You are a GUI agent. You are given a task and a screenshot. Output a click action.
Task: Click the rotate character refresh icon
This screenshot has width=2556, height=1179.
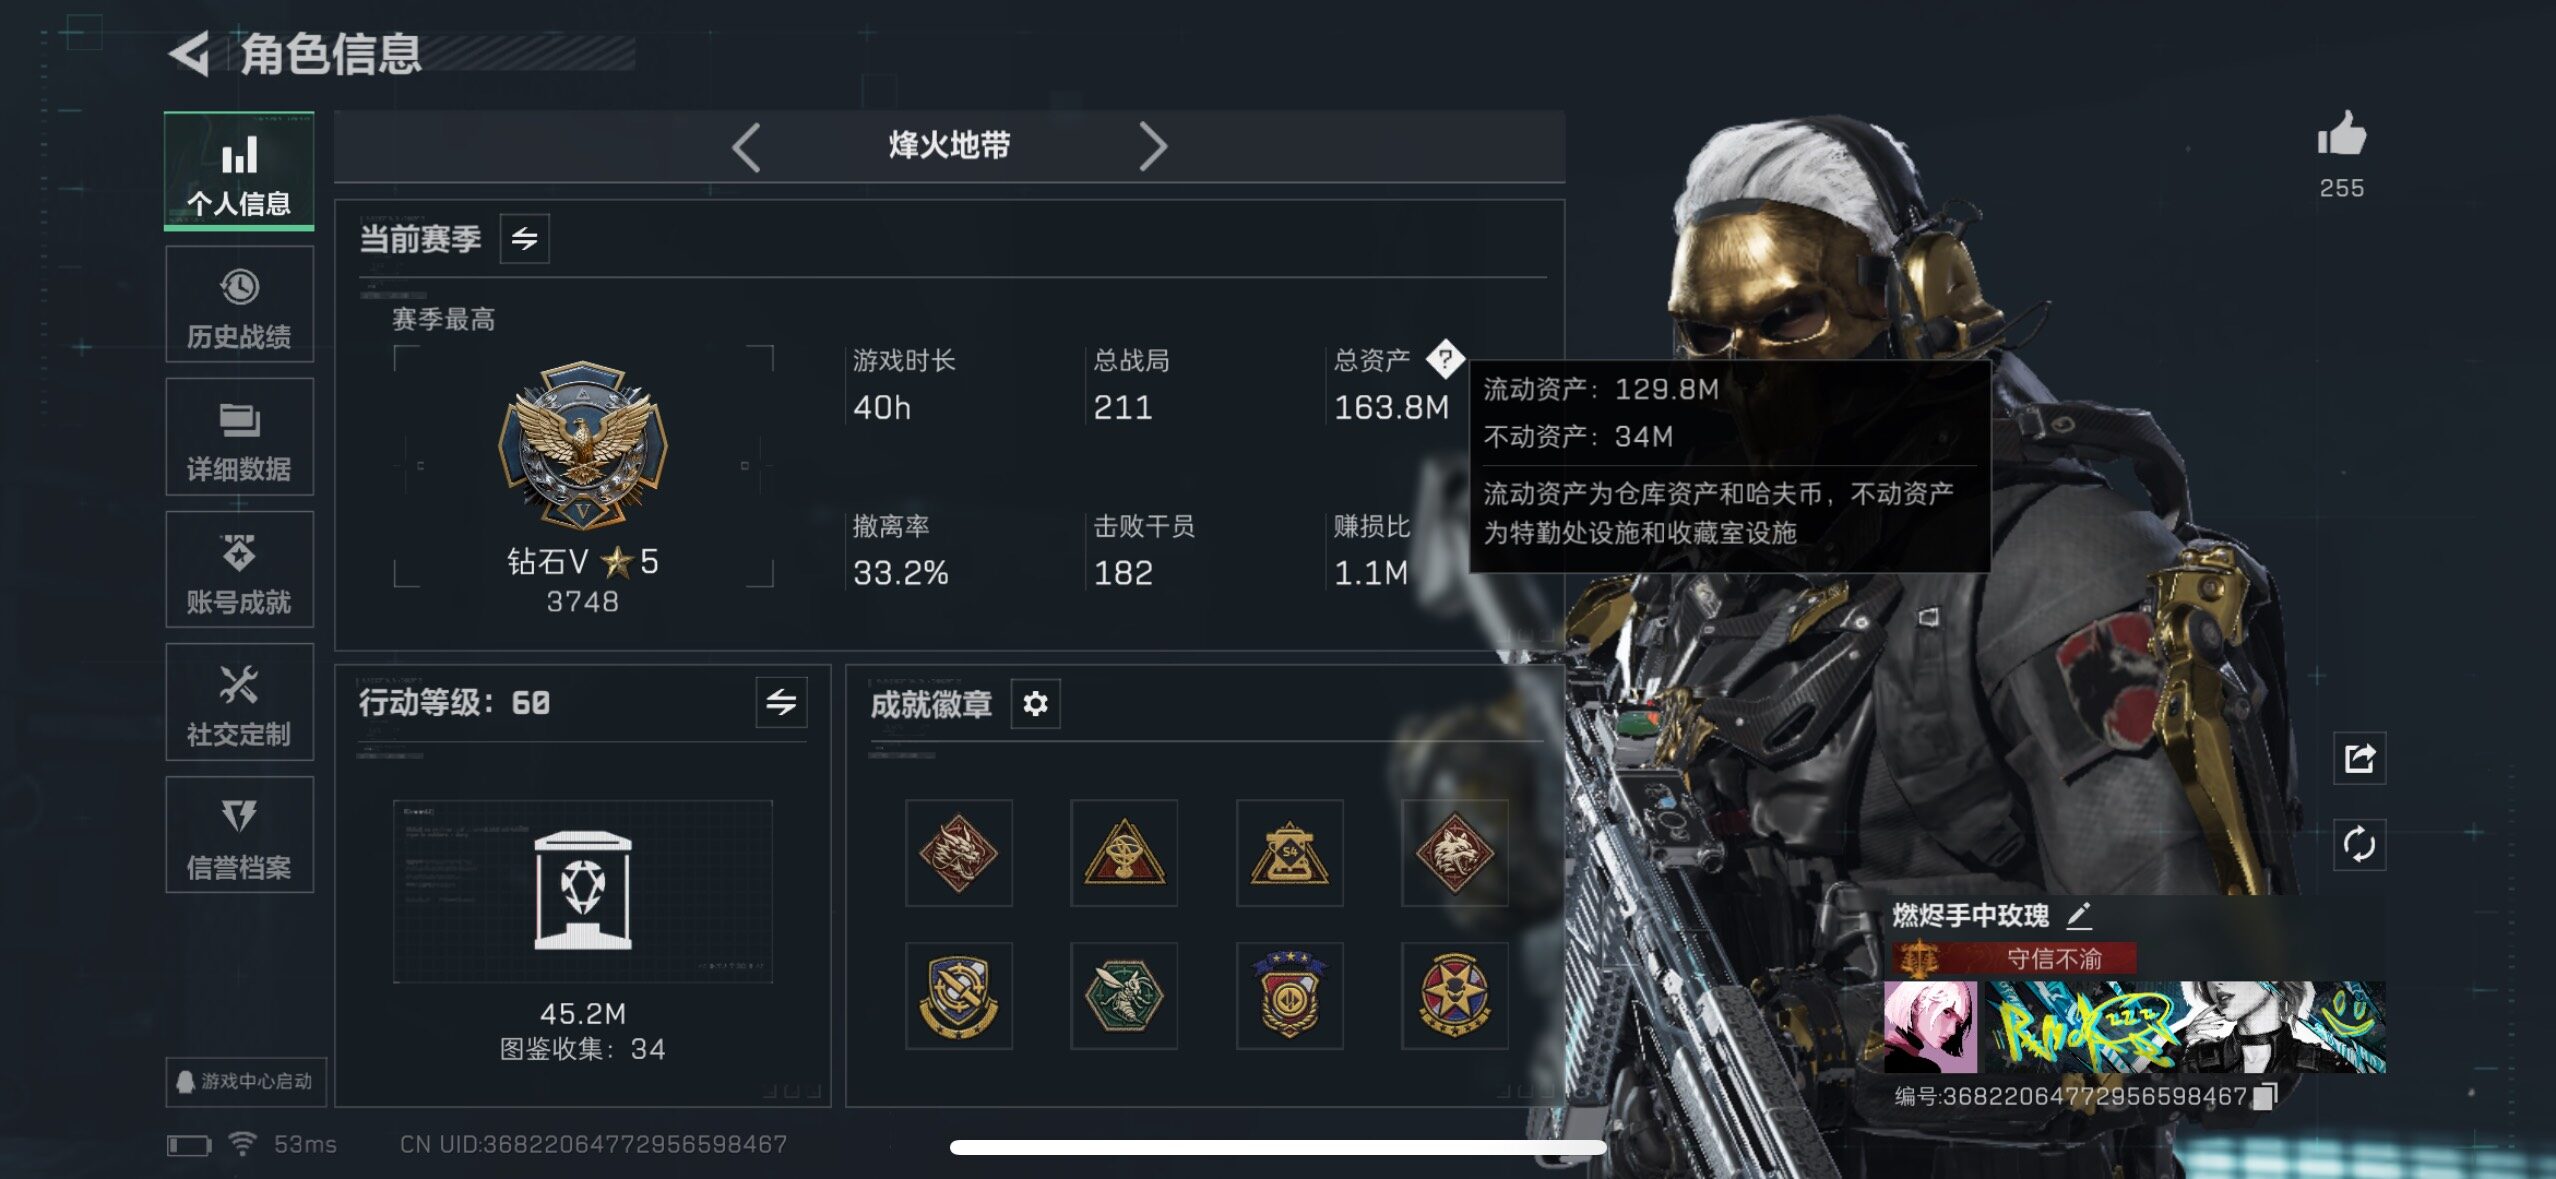(2360, 844)
